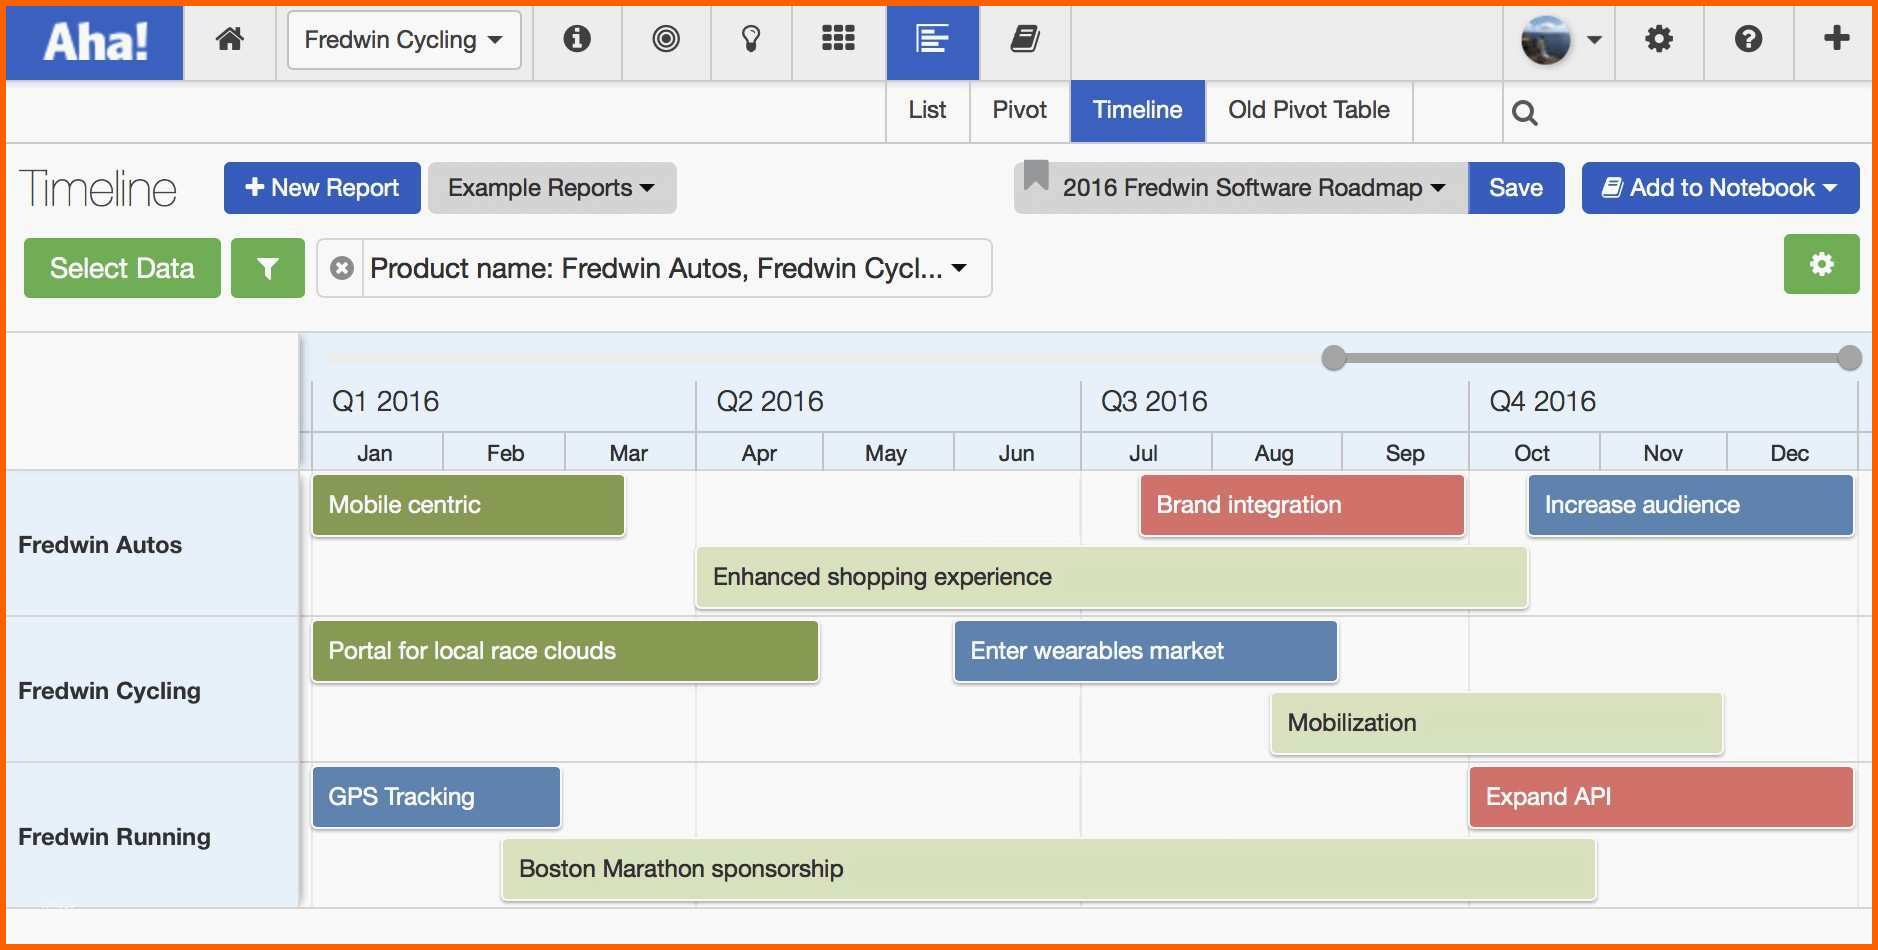Click the Q2 2016 header
The width and height of the screenshot is (1878, 950).
pyautogui.click(x=770, y=402)
